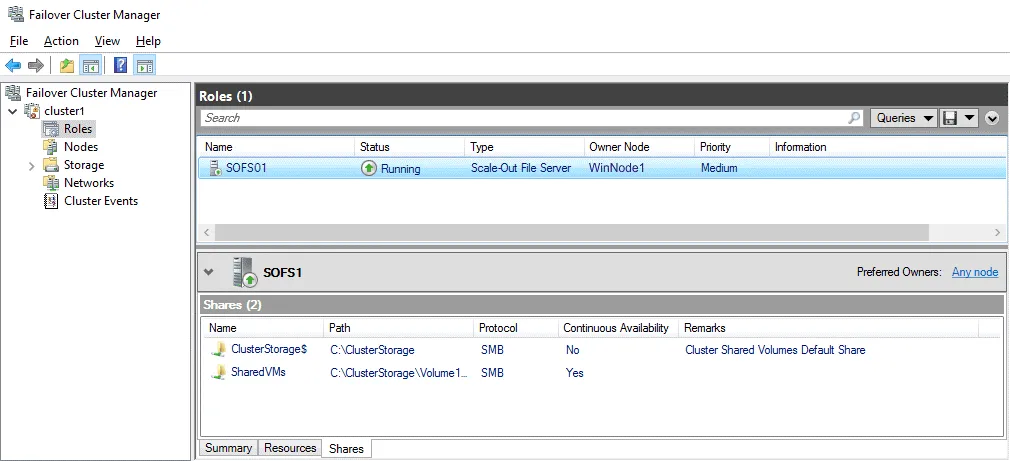Switch to the Summary tab

point(228,448)
